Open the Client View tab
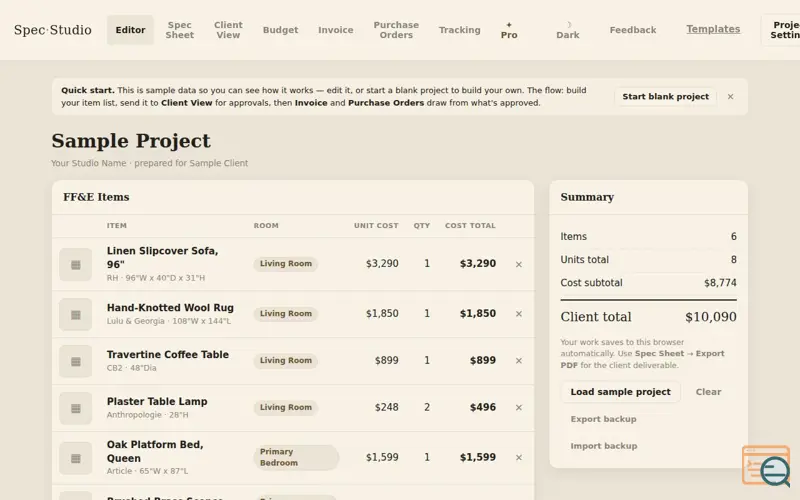This screenshot has height=500, width=800. coord(228,30)
